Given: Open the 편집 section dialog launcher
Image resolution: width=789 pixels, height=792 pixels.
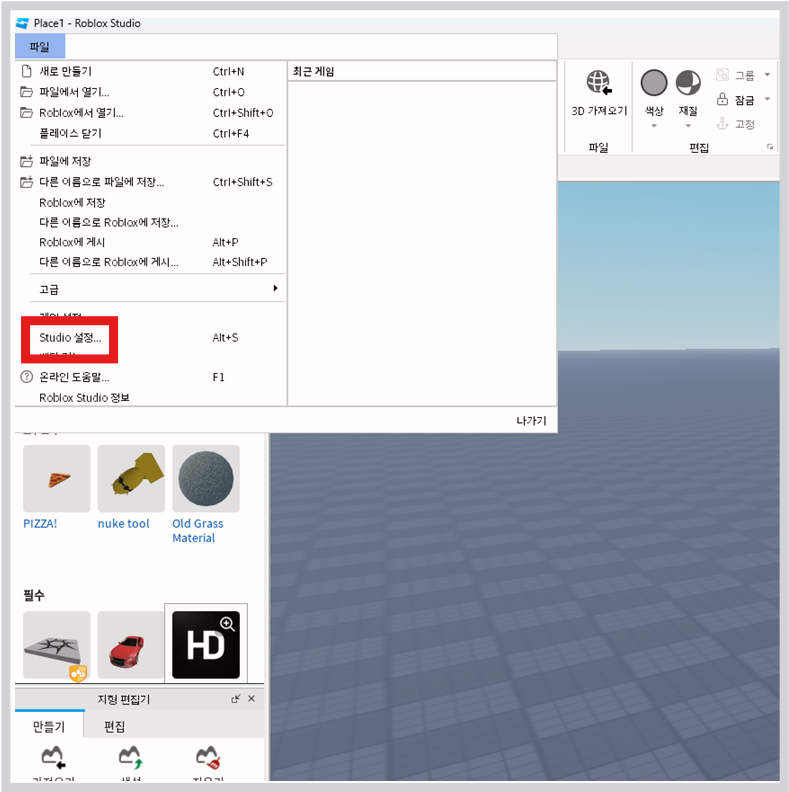Looking at the screenshot, I should (x=770, y=147).
